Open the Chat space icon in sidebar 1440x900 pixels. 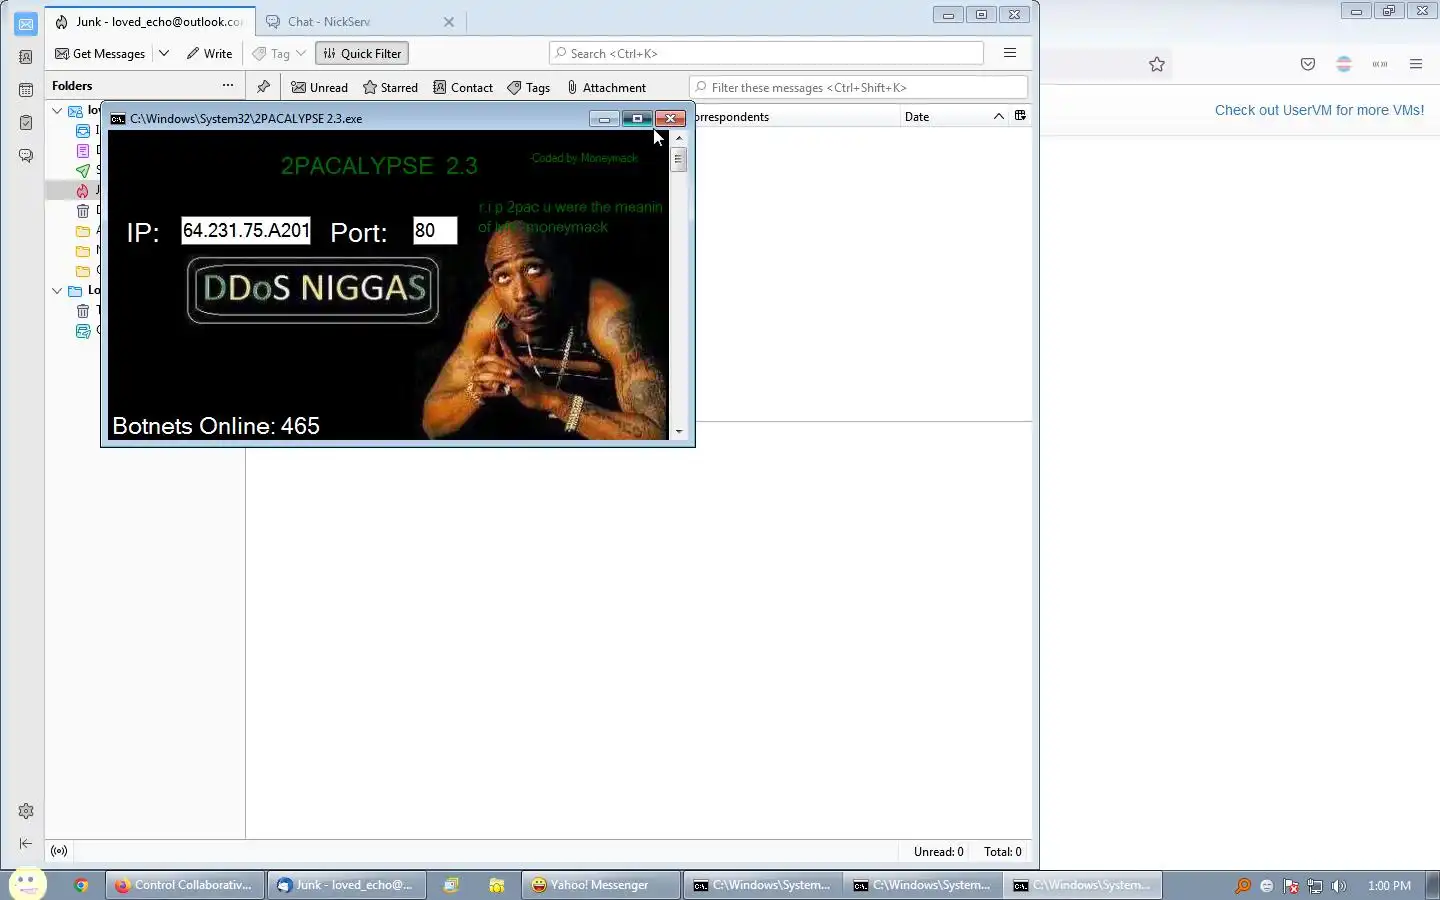point(26,156)
